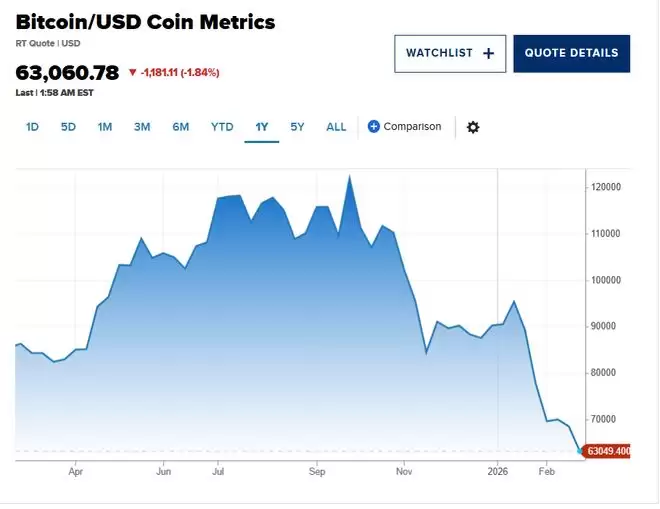Click the red down arrow price indicator
This screenshot has width=660, height=509.
[x=131, y=73]
